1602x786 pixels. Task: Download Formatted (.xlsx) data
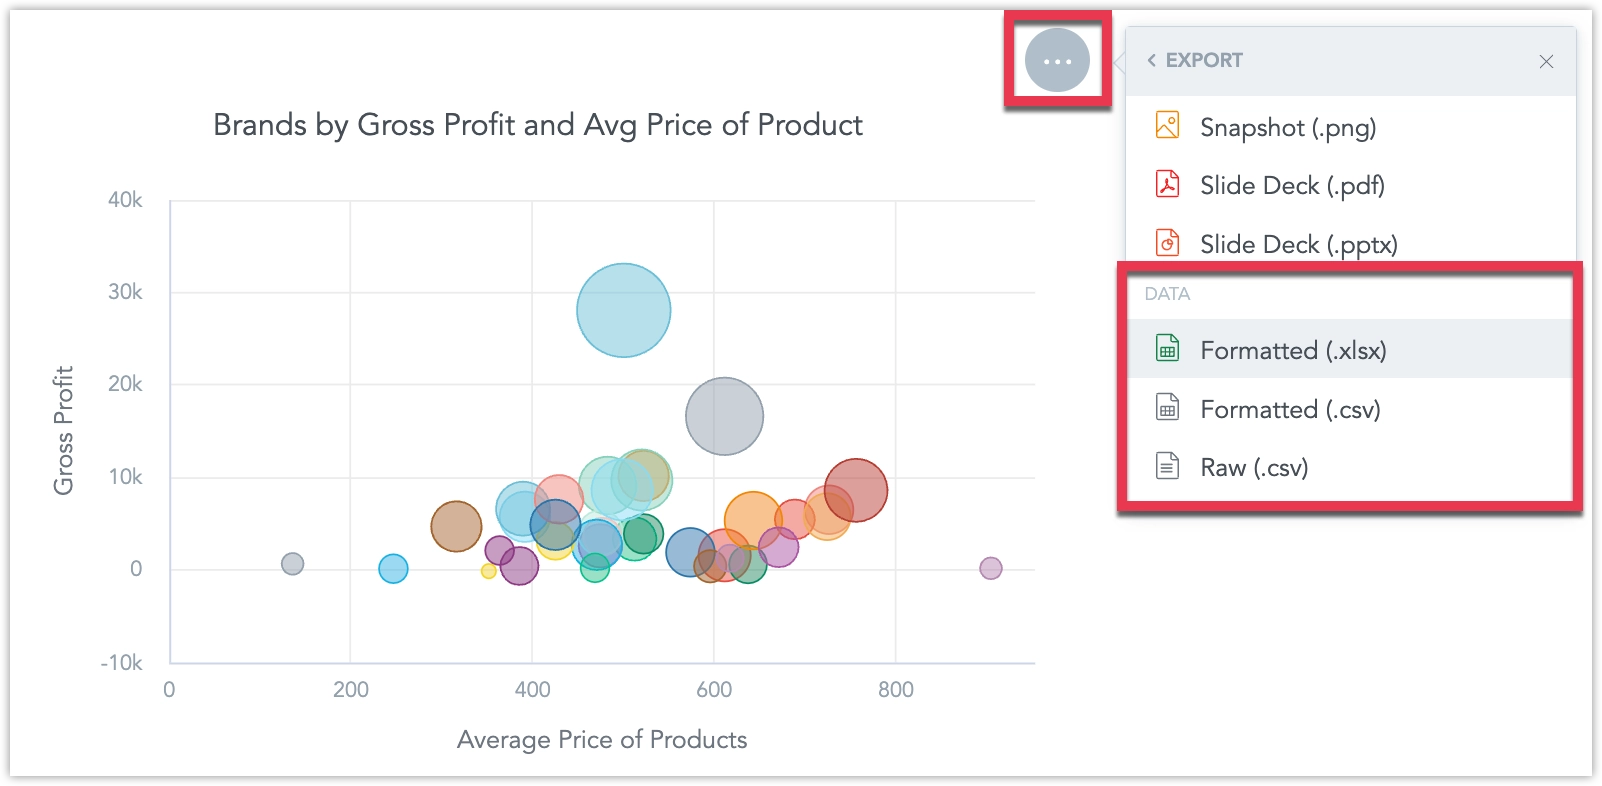(x=1293, y=351)
